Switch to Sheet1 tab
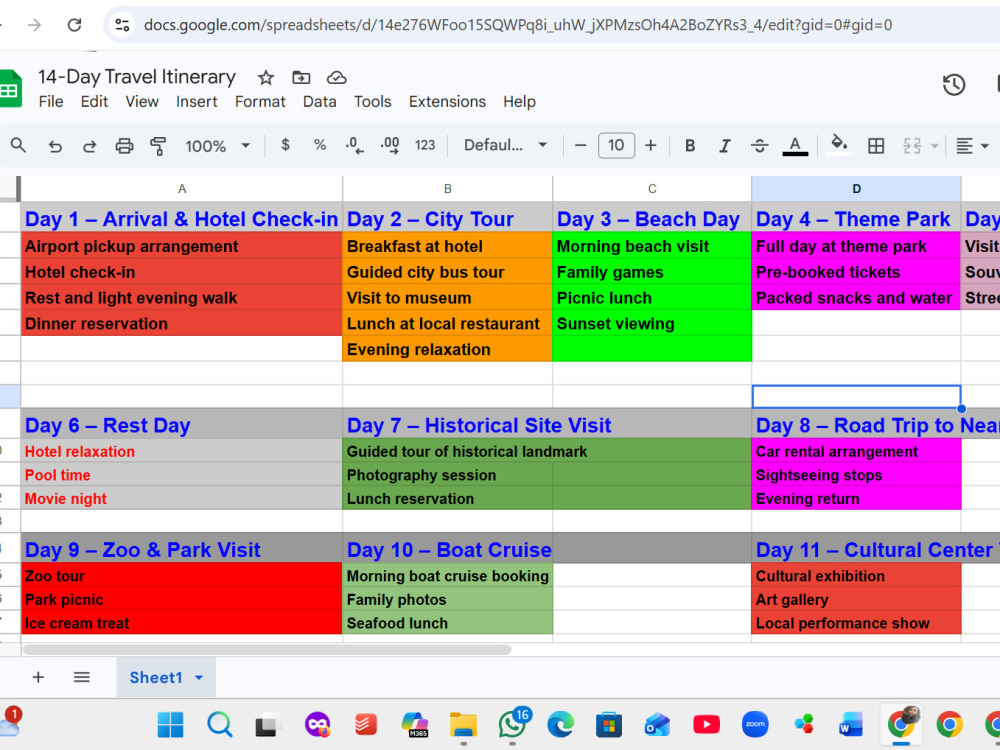The height and width of the screenshot is (750, 1000). coord(156,677)
